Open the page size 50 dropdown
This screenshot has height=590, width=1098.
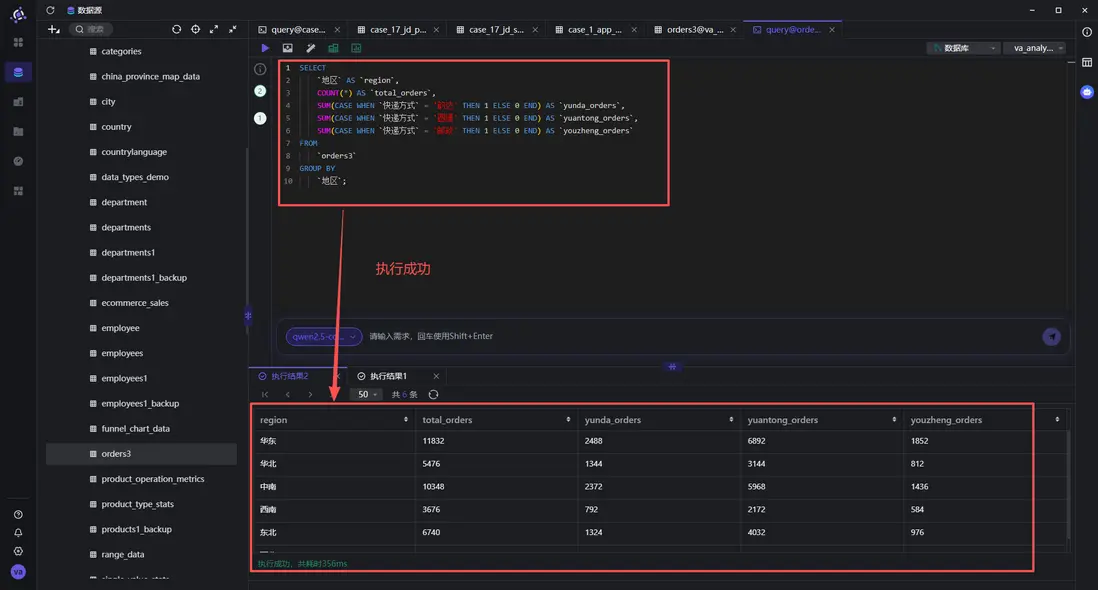(x=368, y=395)
